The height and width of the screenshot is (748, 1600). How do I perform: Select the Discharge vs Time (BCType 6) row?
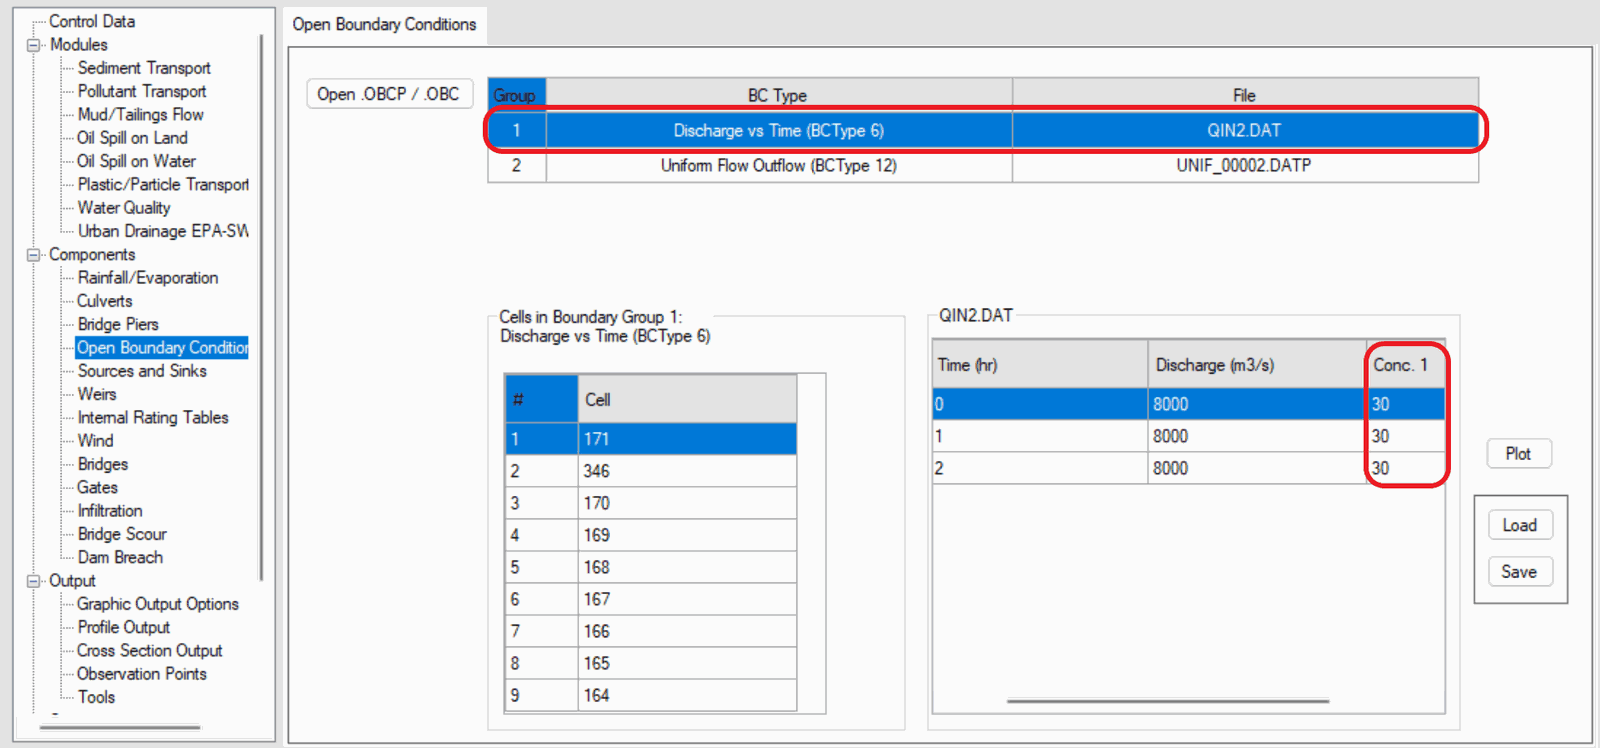tap(778, 131)
